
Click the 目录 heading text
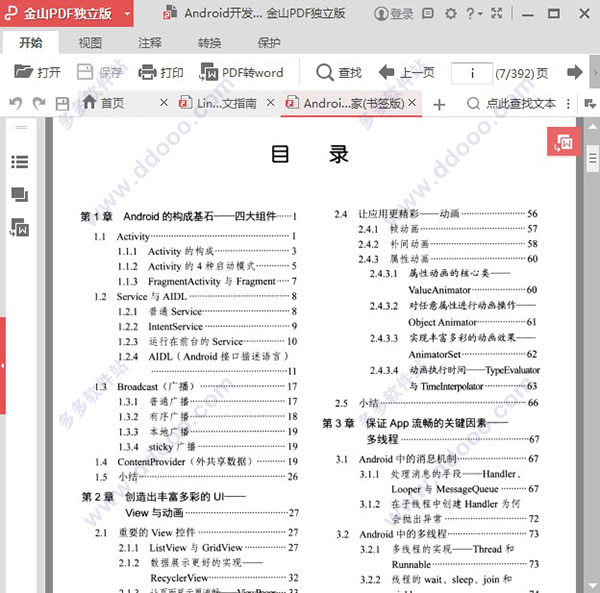pyautogui.click(x=310, y=155)
